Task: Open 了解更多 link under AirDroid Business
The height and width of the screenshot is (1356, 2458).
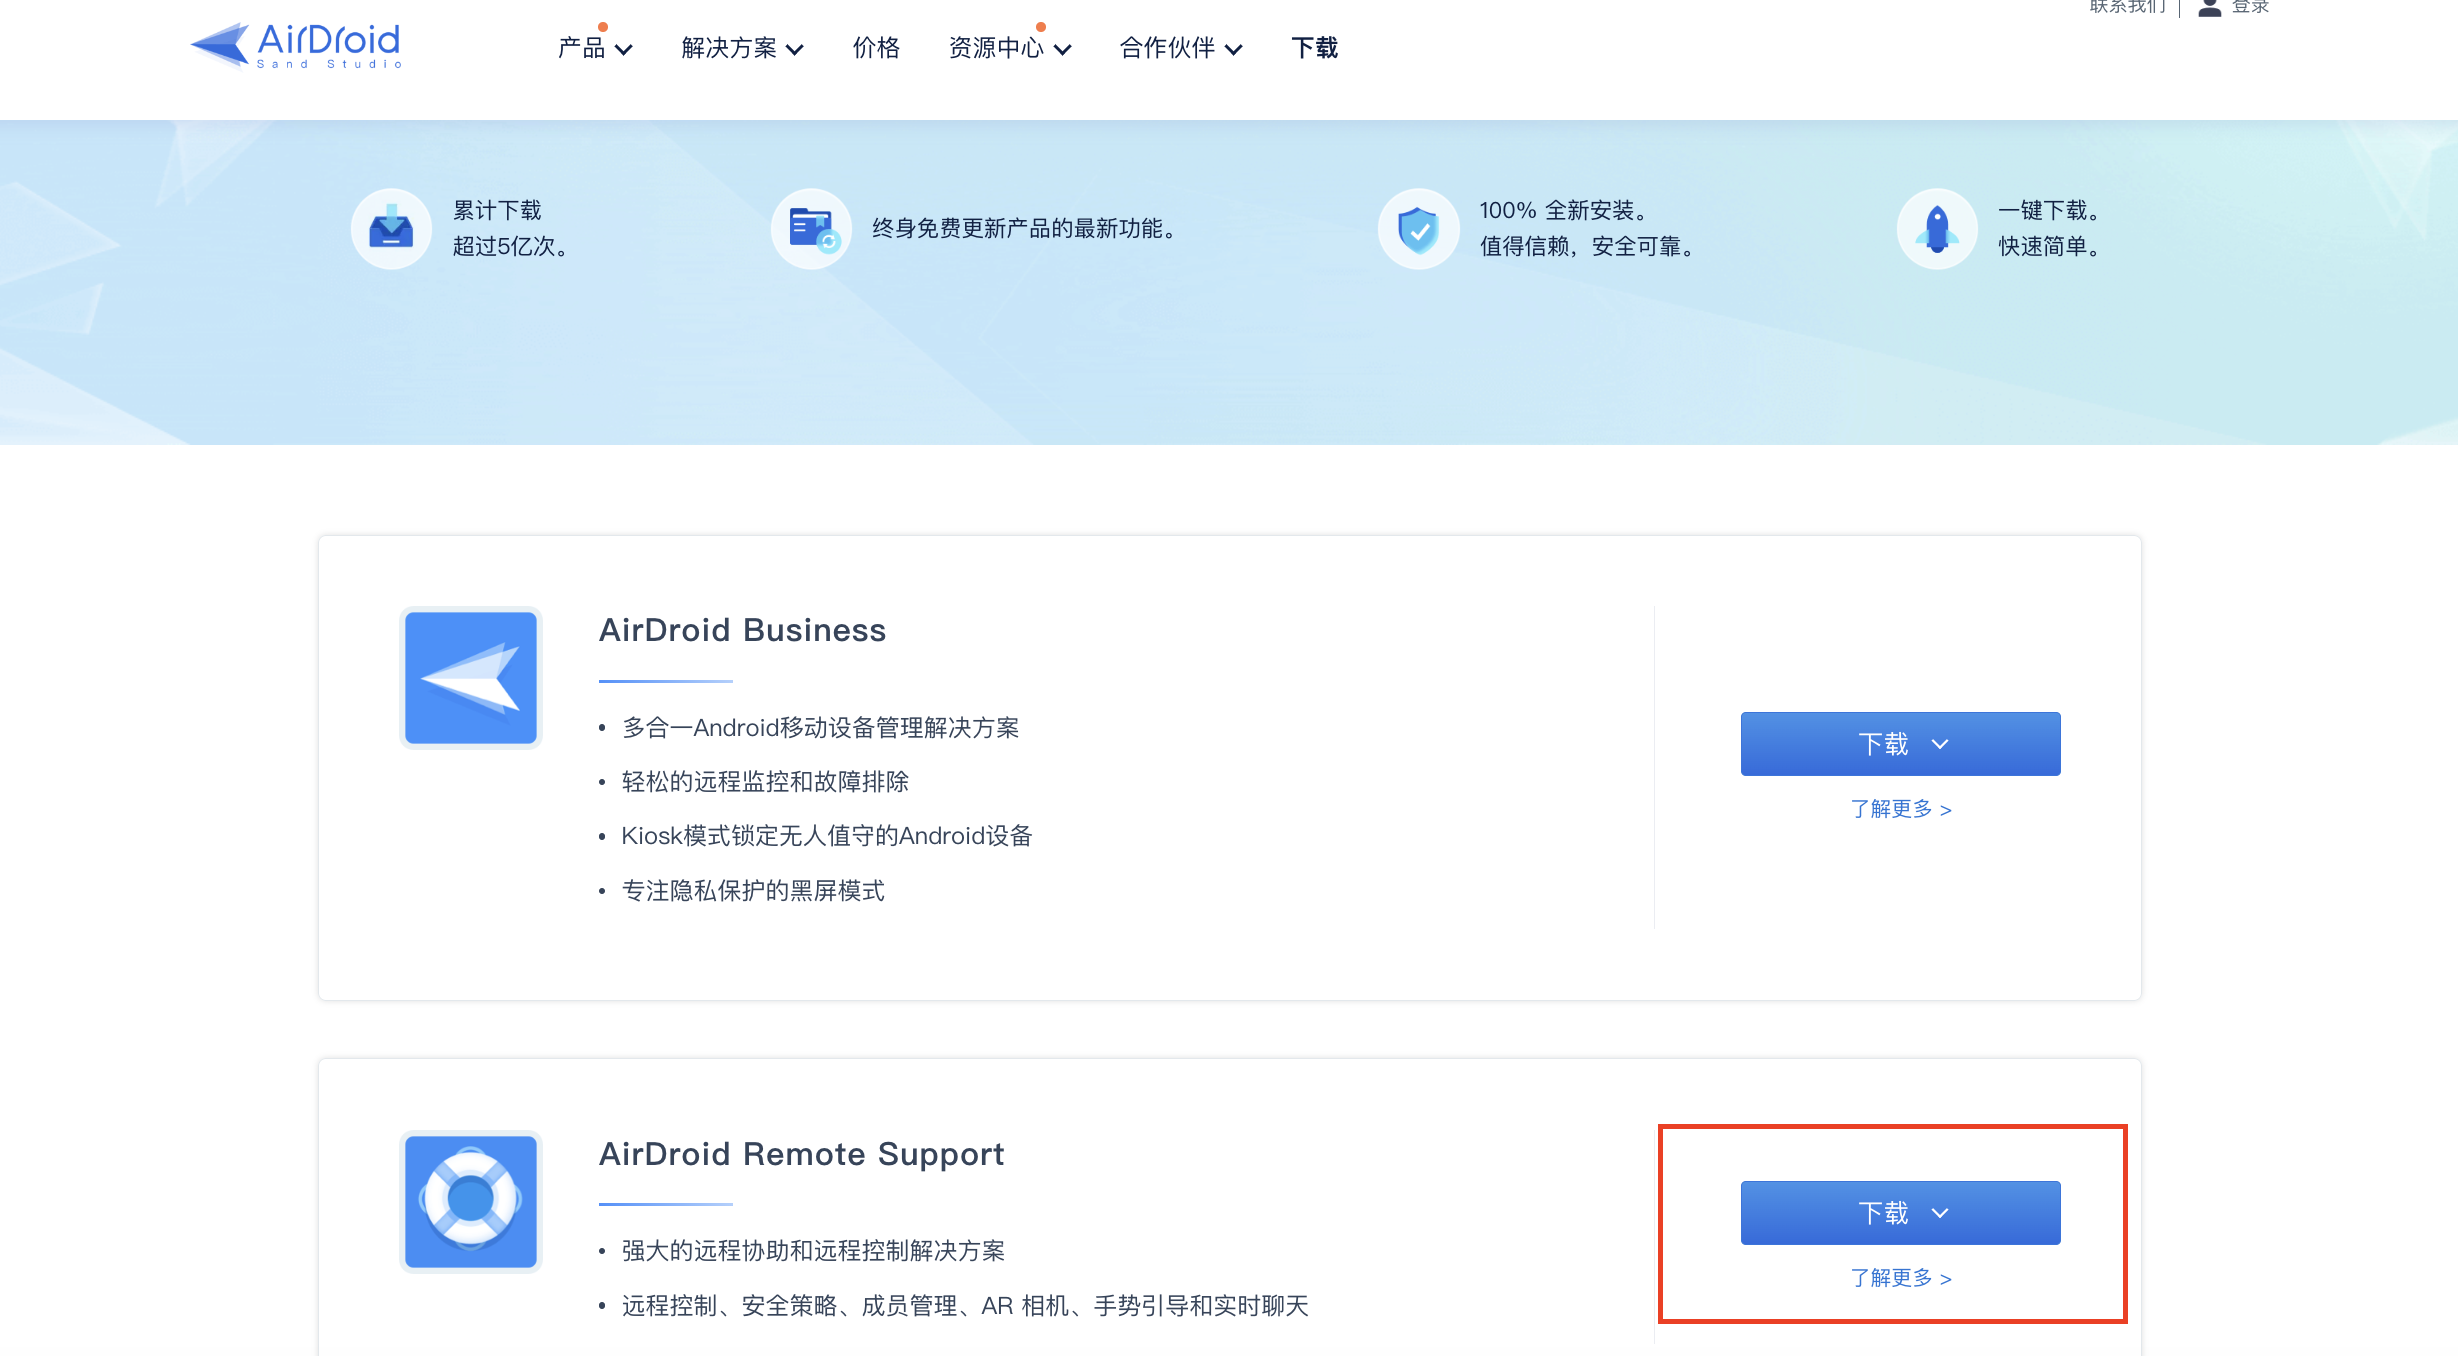Action: 1900,809
